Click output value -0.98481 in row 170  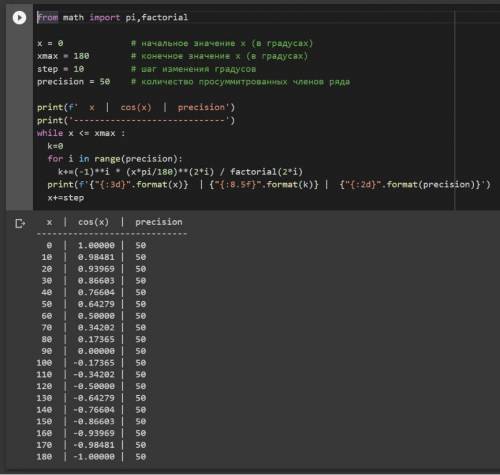coord(94,445)
